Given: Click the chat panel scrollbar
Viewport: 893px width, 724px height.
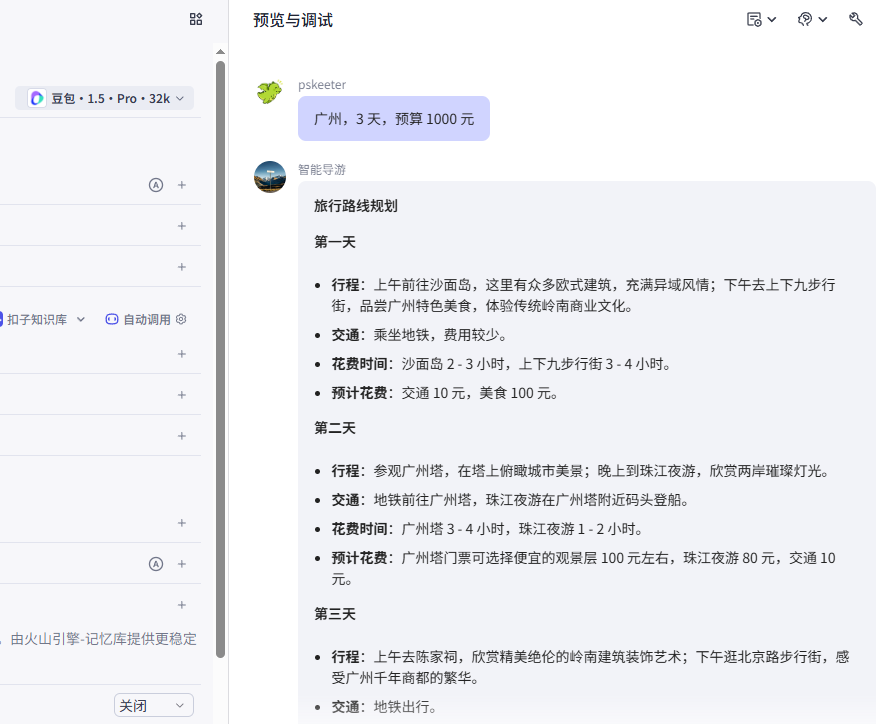Looking at the screenshot, I should pos(219,300).
